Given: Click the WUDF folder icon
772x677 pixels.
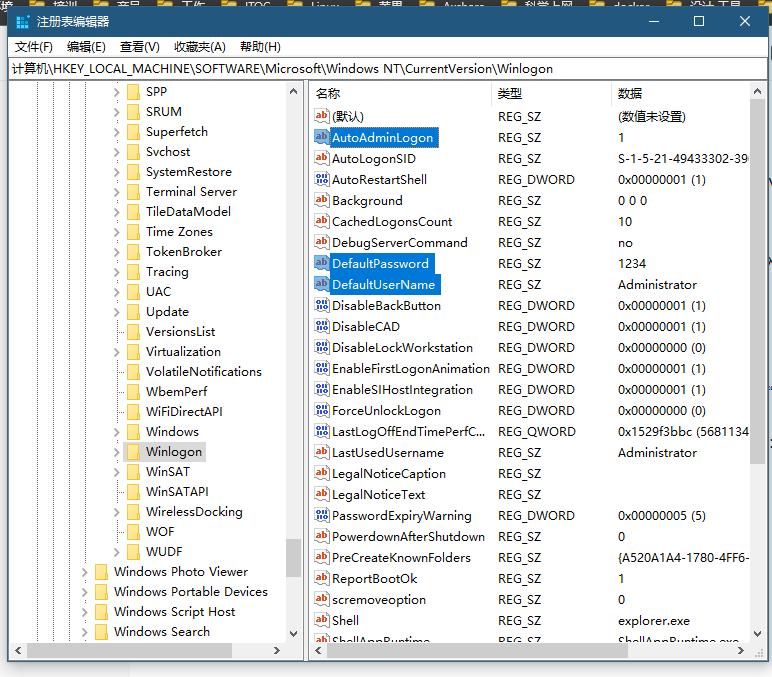Looking at the screenshot, I should pos(133,551).
